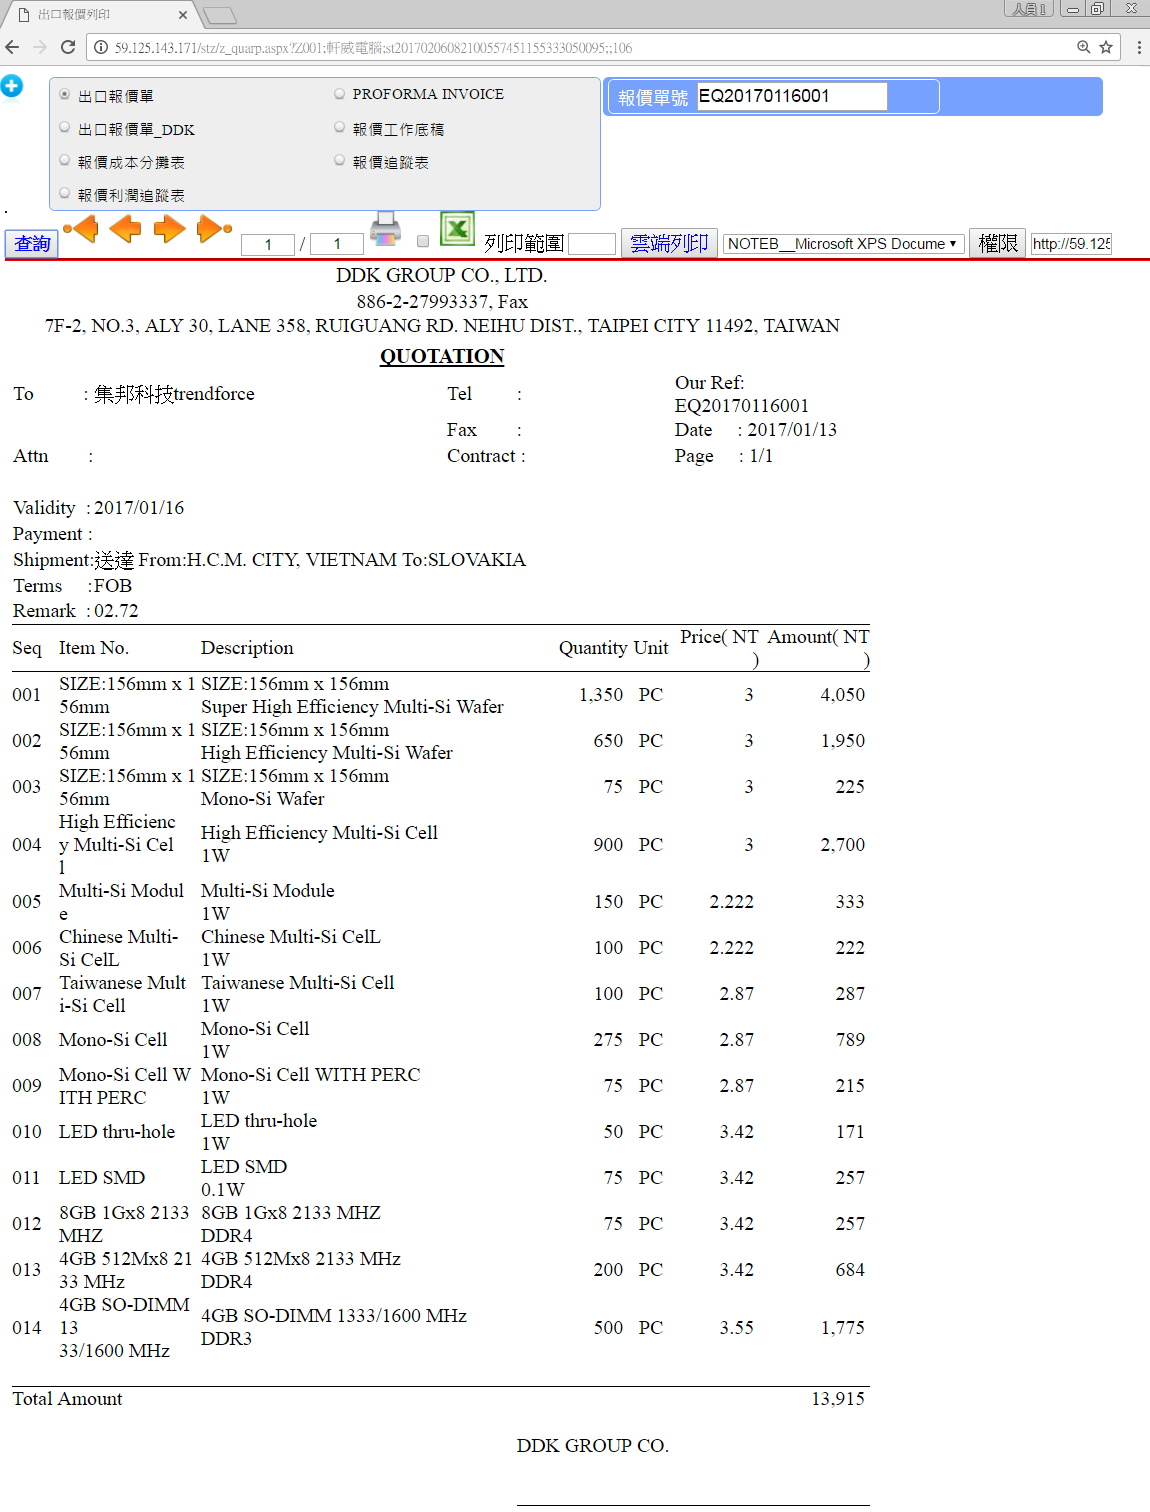Click the http://59.125 URL input field
This screenshot has width=1150, height=1512.
[x=1071, y=244]
